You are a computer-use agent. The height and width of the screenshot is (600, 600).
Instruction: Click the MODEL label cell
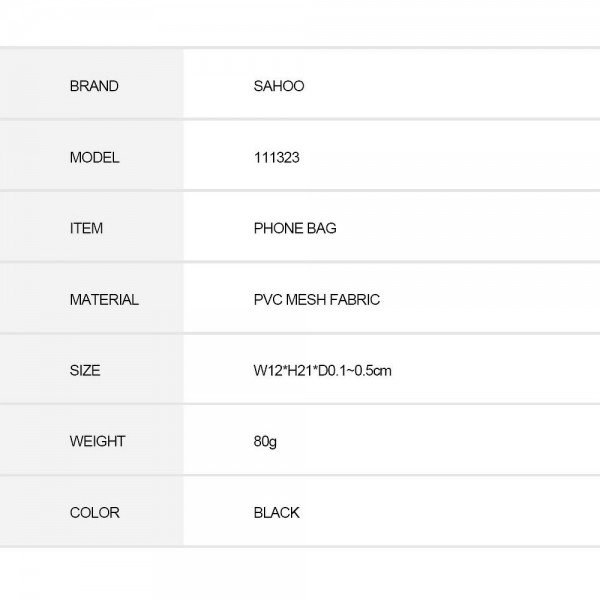(94, 157)
